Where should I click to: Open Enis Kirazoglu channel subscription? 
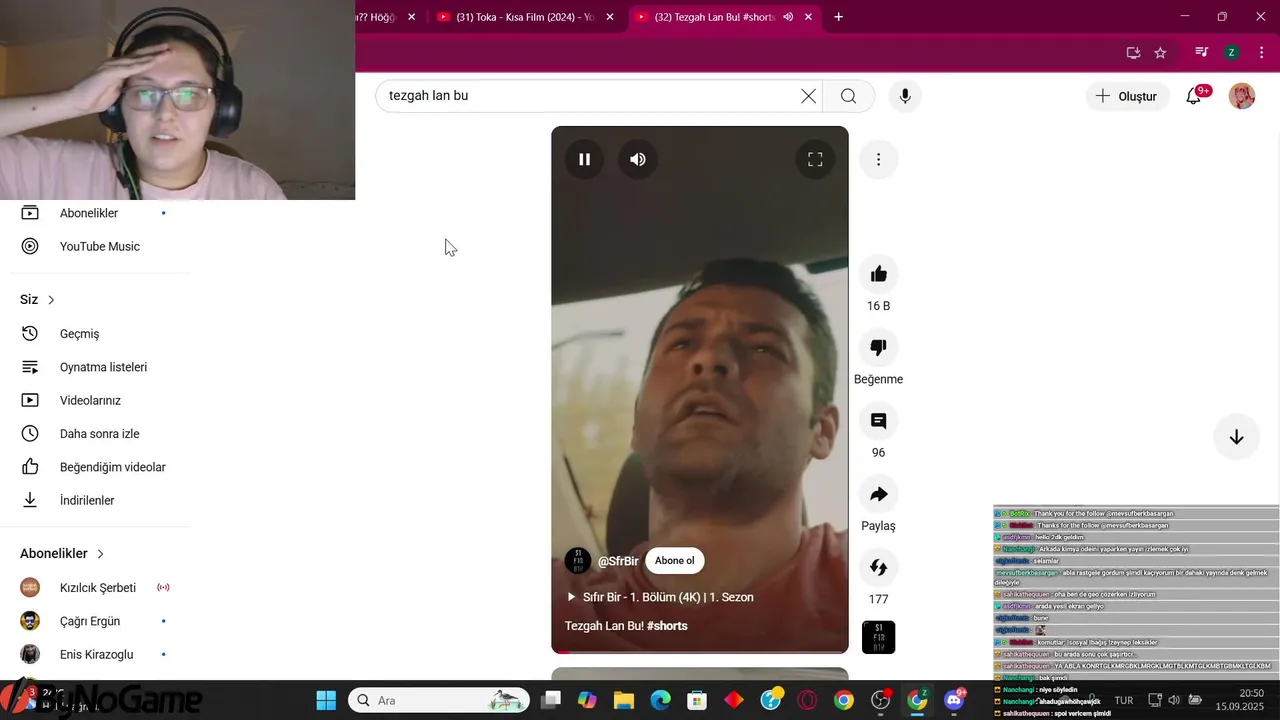(95, 654)
